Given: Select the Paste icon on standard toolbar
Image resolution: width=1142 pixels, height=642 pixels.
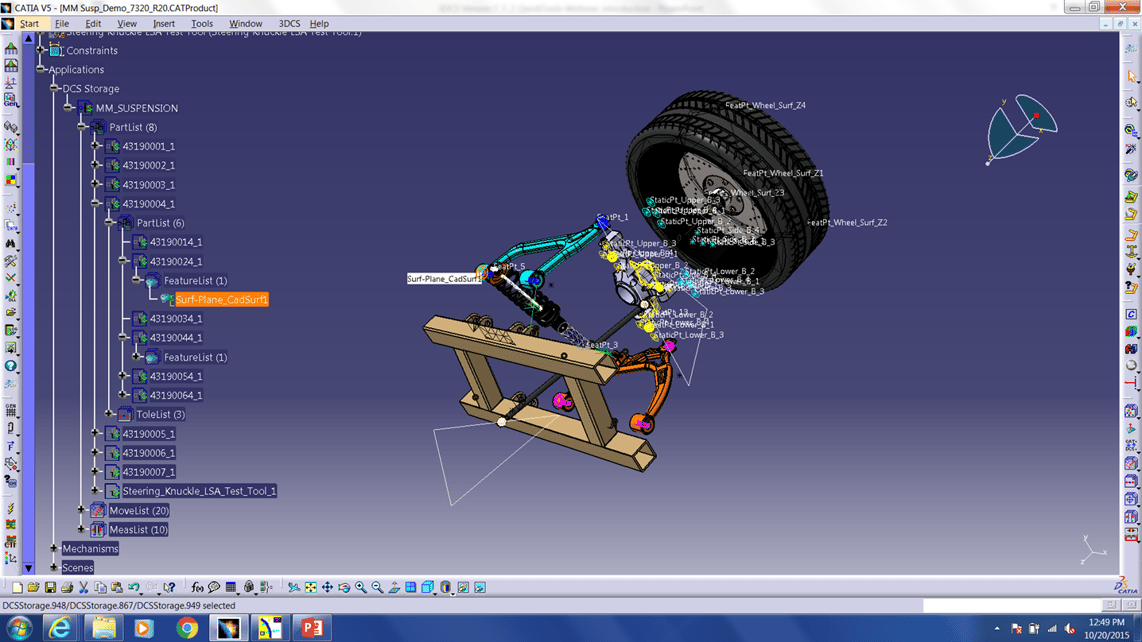Looking at the screenshot, I should click(x=115, y=587).
